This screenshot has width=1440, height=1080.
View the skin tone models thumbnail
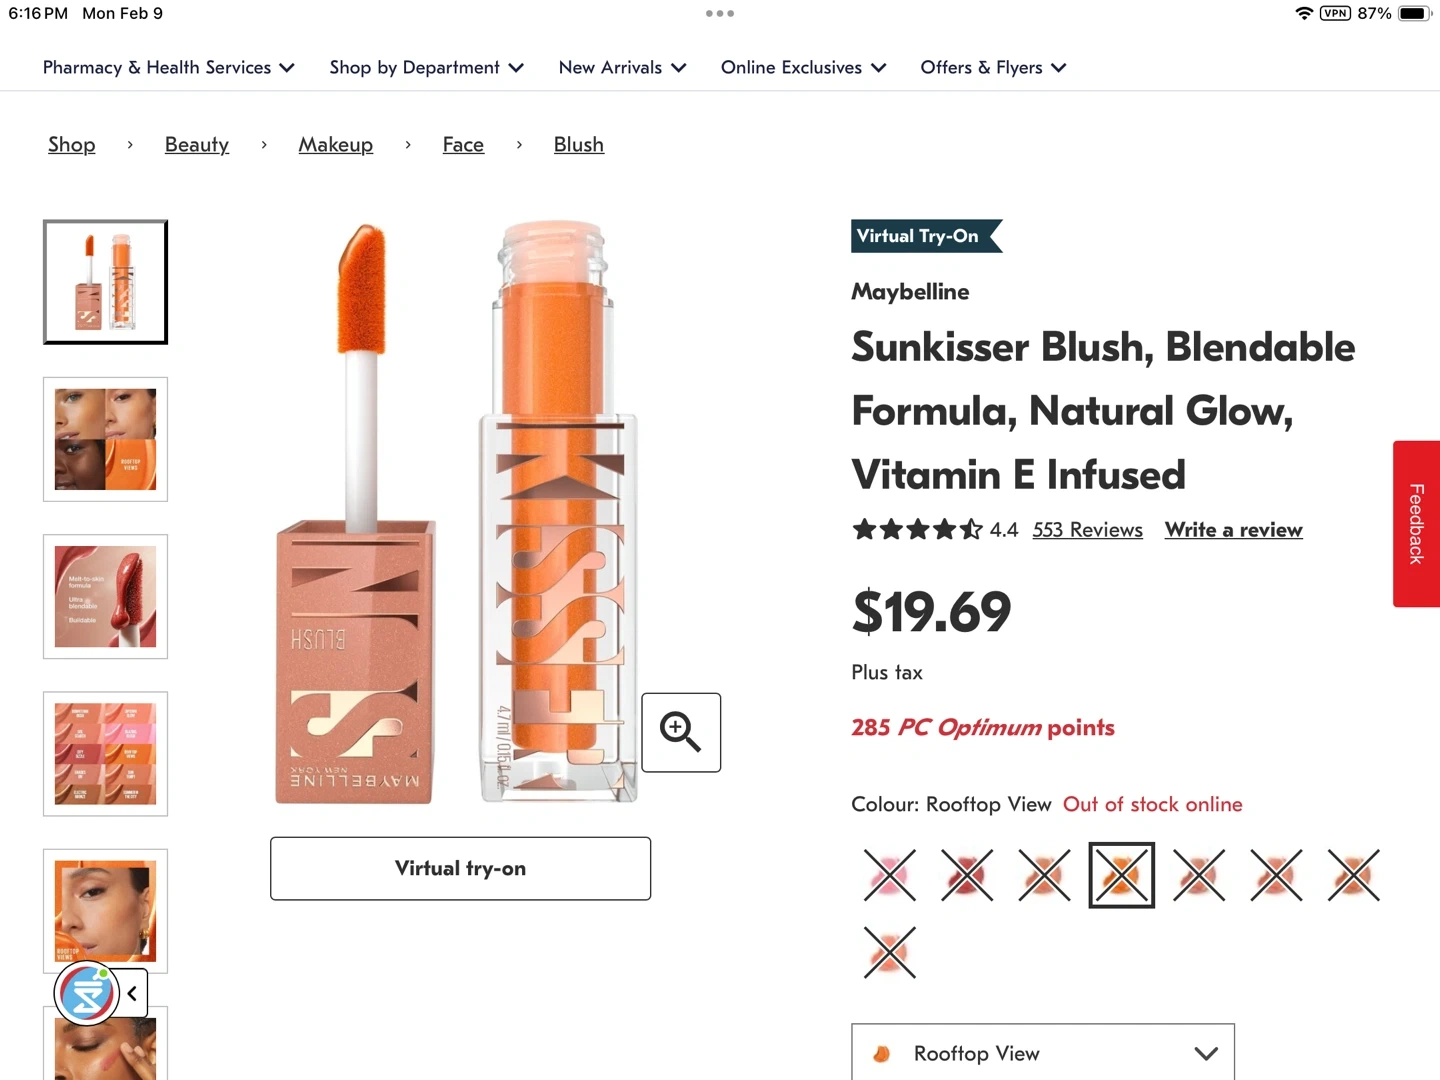[x=105, y=439]
